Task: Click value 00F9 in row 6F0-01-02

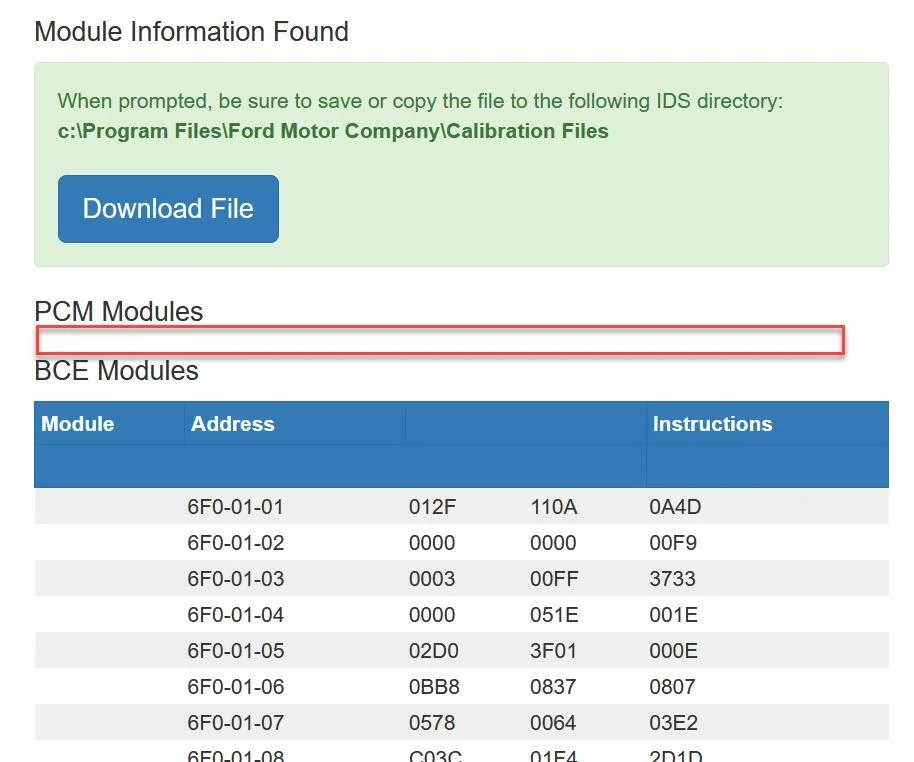Action: [673, 543]
